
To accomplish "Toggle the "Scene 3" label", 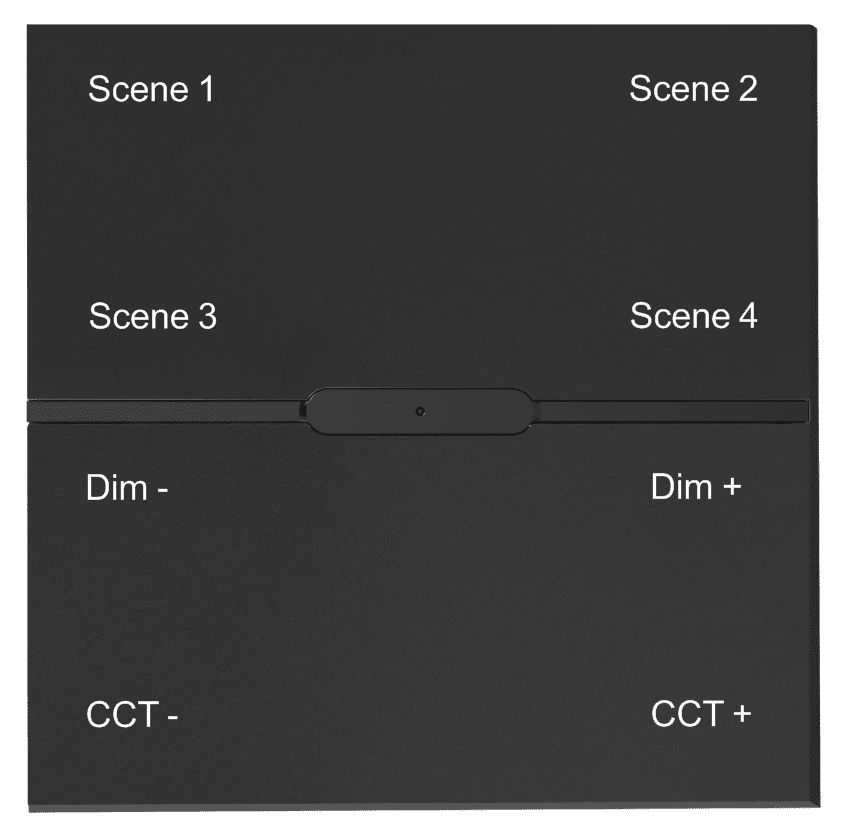I will click(x=152, y=317).
